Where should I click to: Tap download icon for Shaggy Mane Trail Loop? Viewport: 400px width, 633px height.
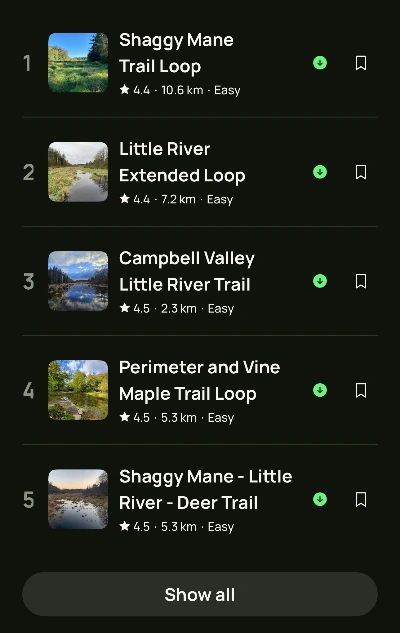point(320,63)
